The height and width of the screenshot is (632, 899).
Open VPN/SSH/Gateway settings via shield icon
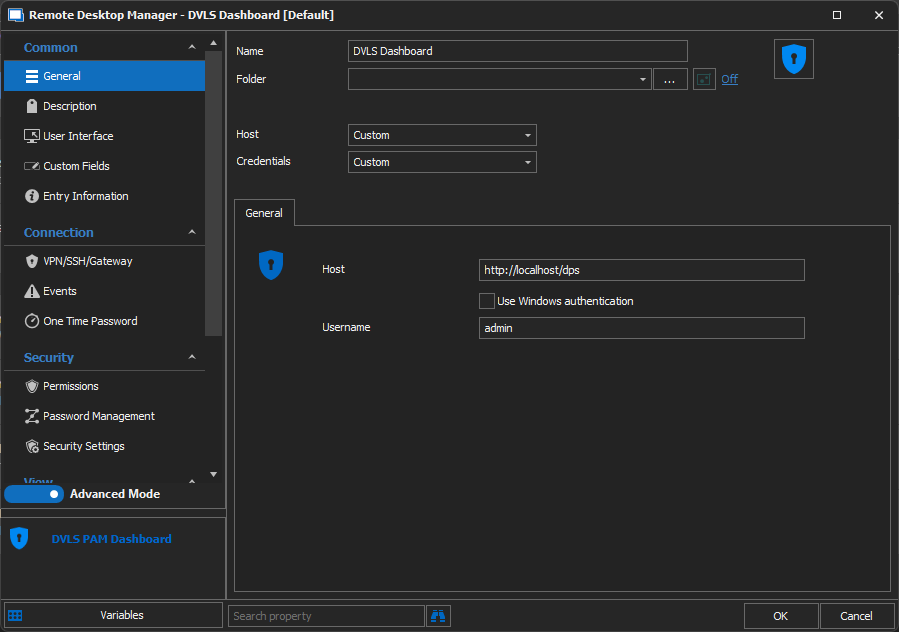pos(32,261)
